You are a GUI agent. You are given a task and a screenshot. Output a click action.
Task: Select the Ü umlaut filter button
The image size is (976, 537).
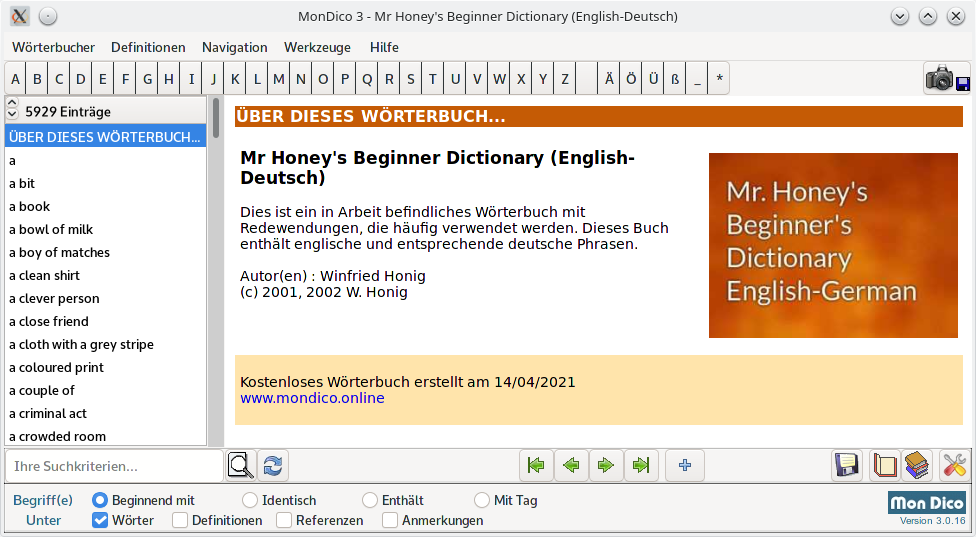pos(653,79)
